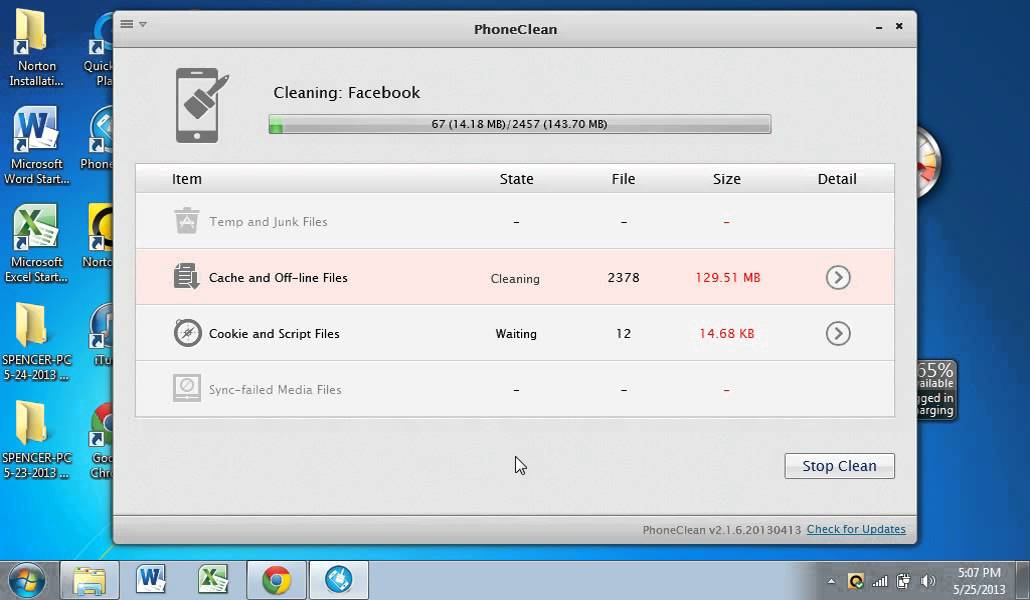Screen dimensions: 1030x600
Task: Click the PhoneClean v2.1.6.20130413 version text
Action: tap(721, 530)
